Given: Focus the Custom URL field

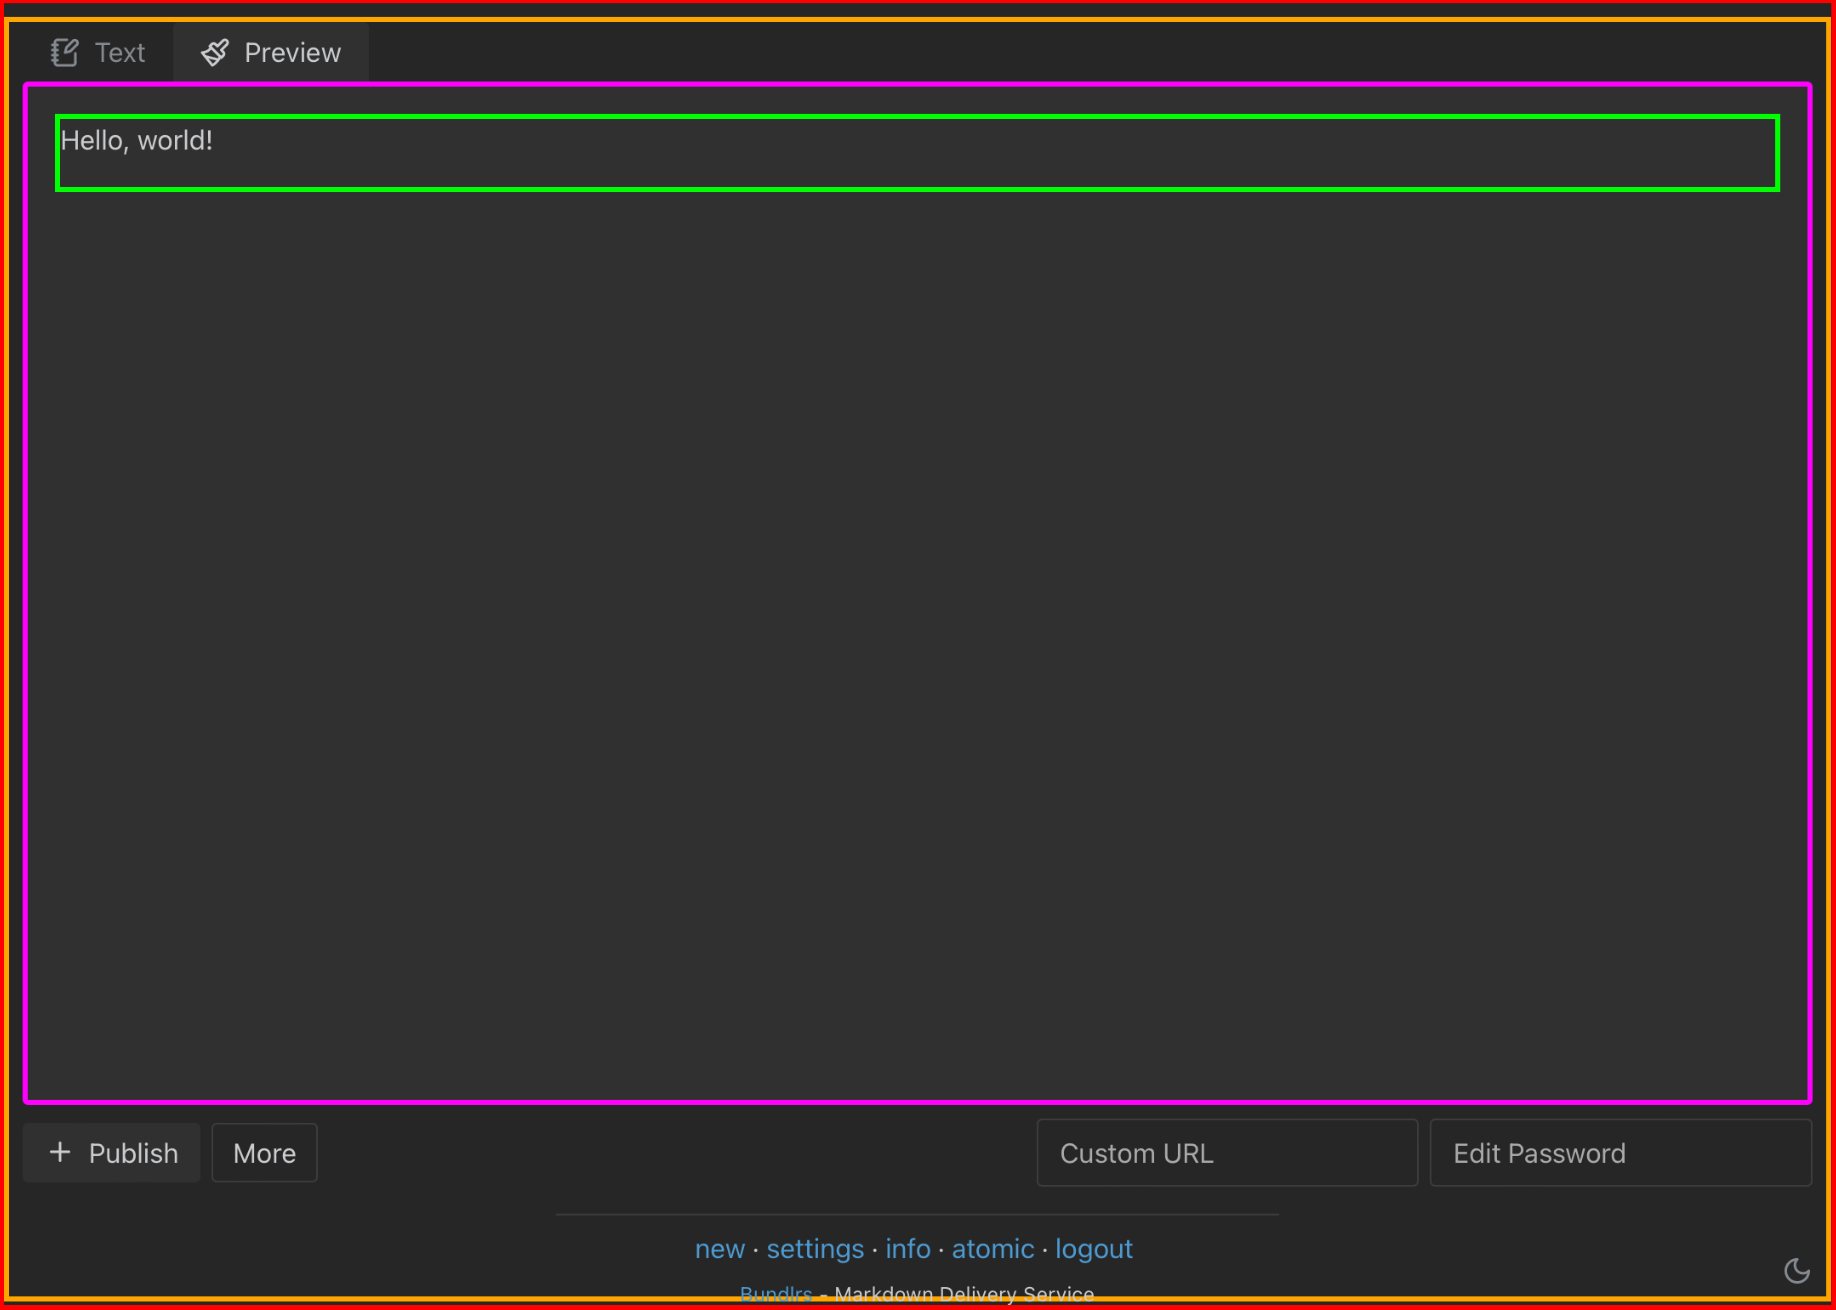Looking at the screenshot, I should click(x=1227, y=1153).
